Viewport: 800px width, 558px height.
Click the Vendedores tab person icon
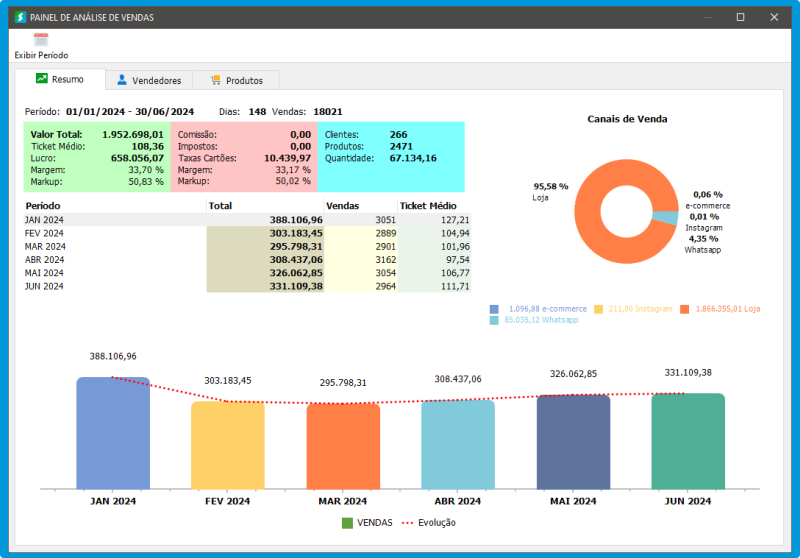tap(122, 80)
